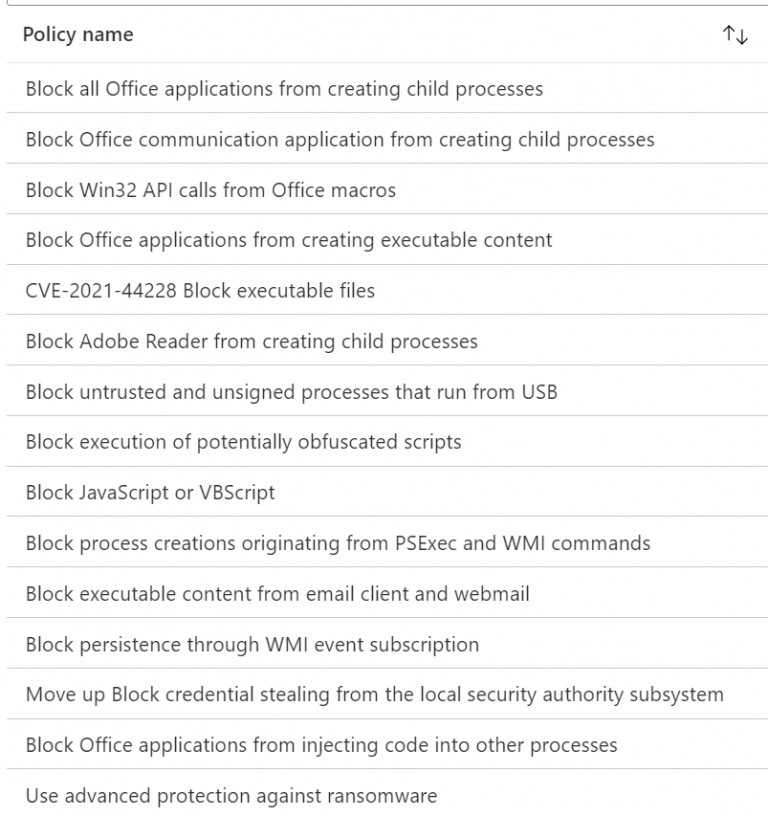Select Block execution of potentially obfuscated scripts
This screenshot has height=816, width=768.
point(245,442)
